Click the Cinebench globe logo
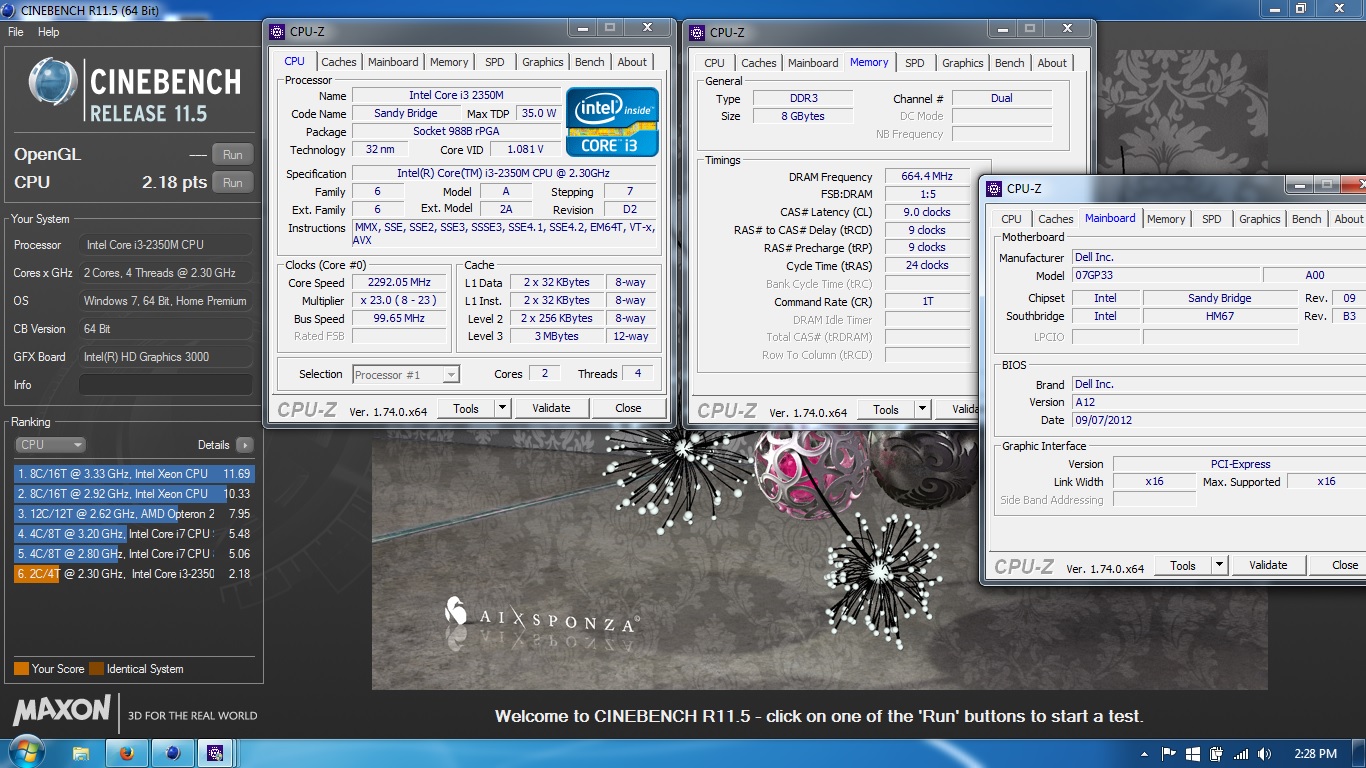This screenshot has height=768, width=1366. (x=53, y=83)
